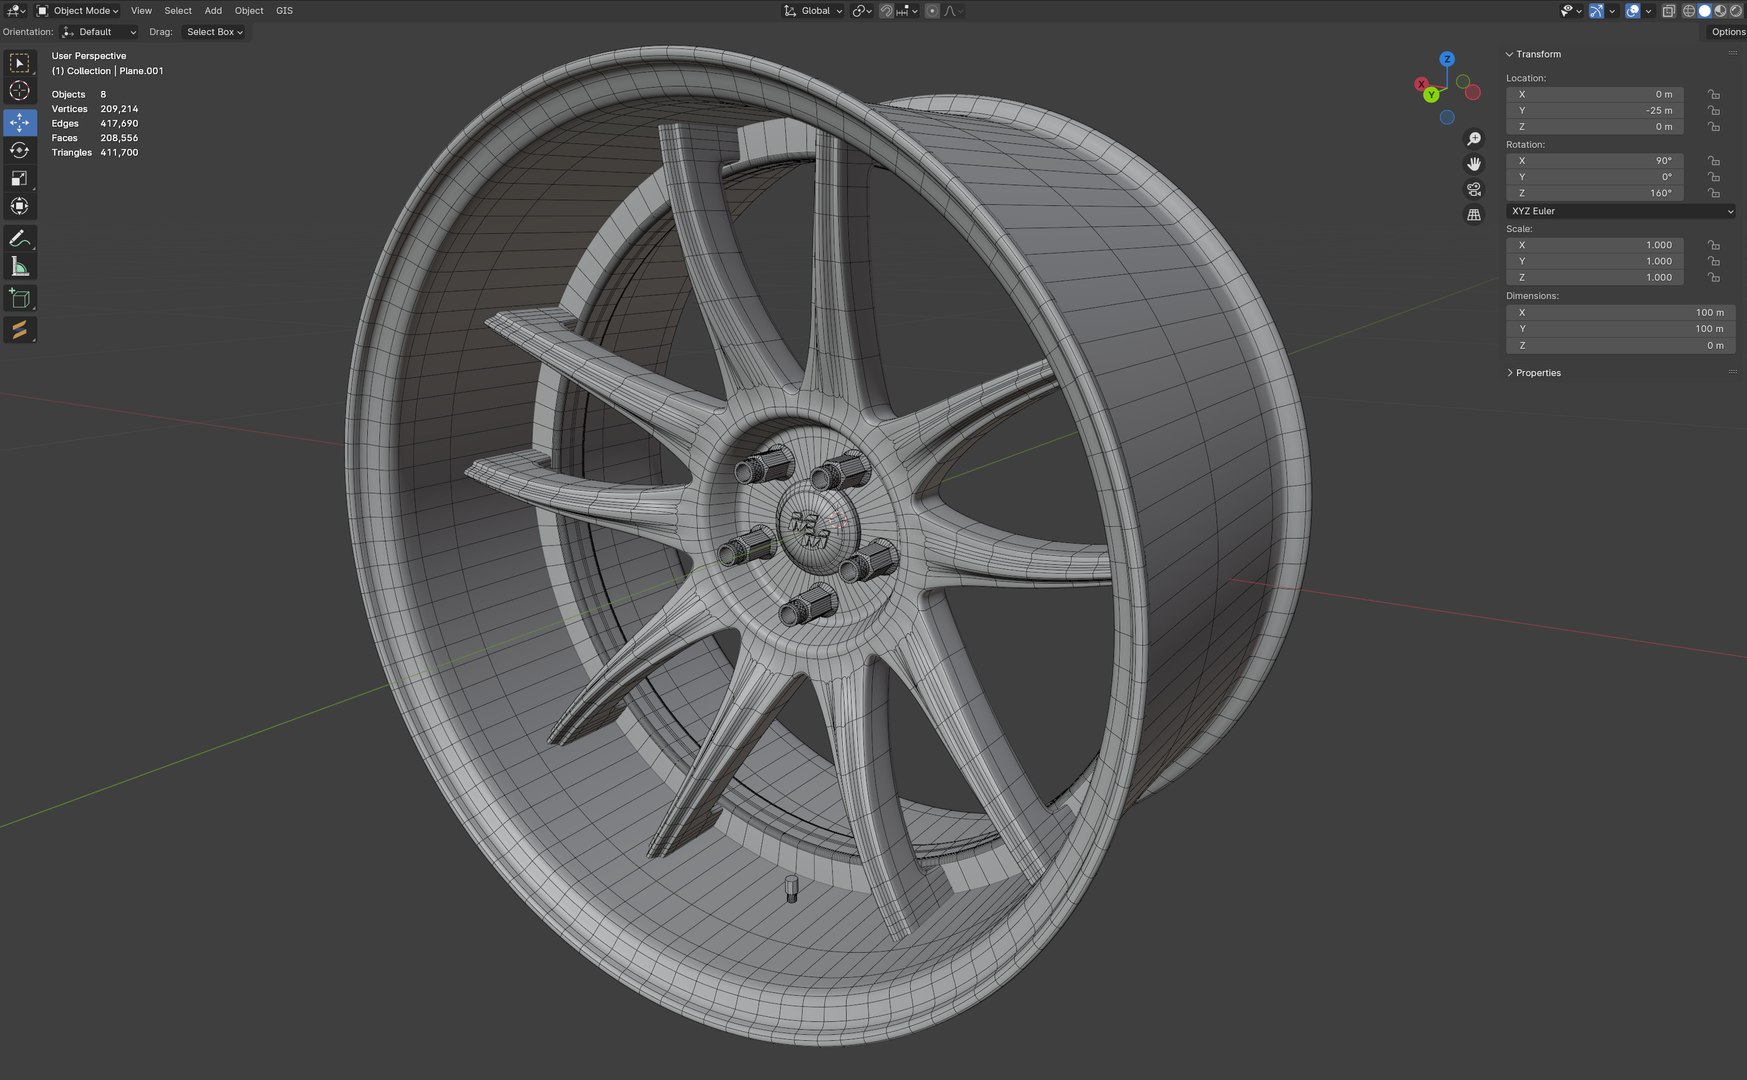Click the Scale Y field showing 1.000
Image resolution: width=1747 pixels, height=1080 pixels.
tap(1594, 261)
